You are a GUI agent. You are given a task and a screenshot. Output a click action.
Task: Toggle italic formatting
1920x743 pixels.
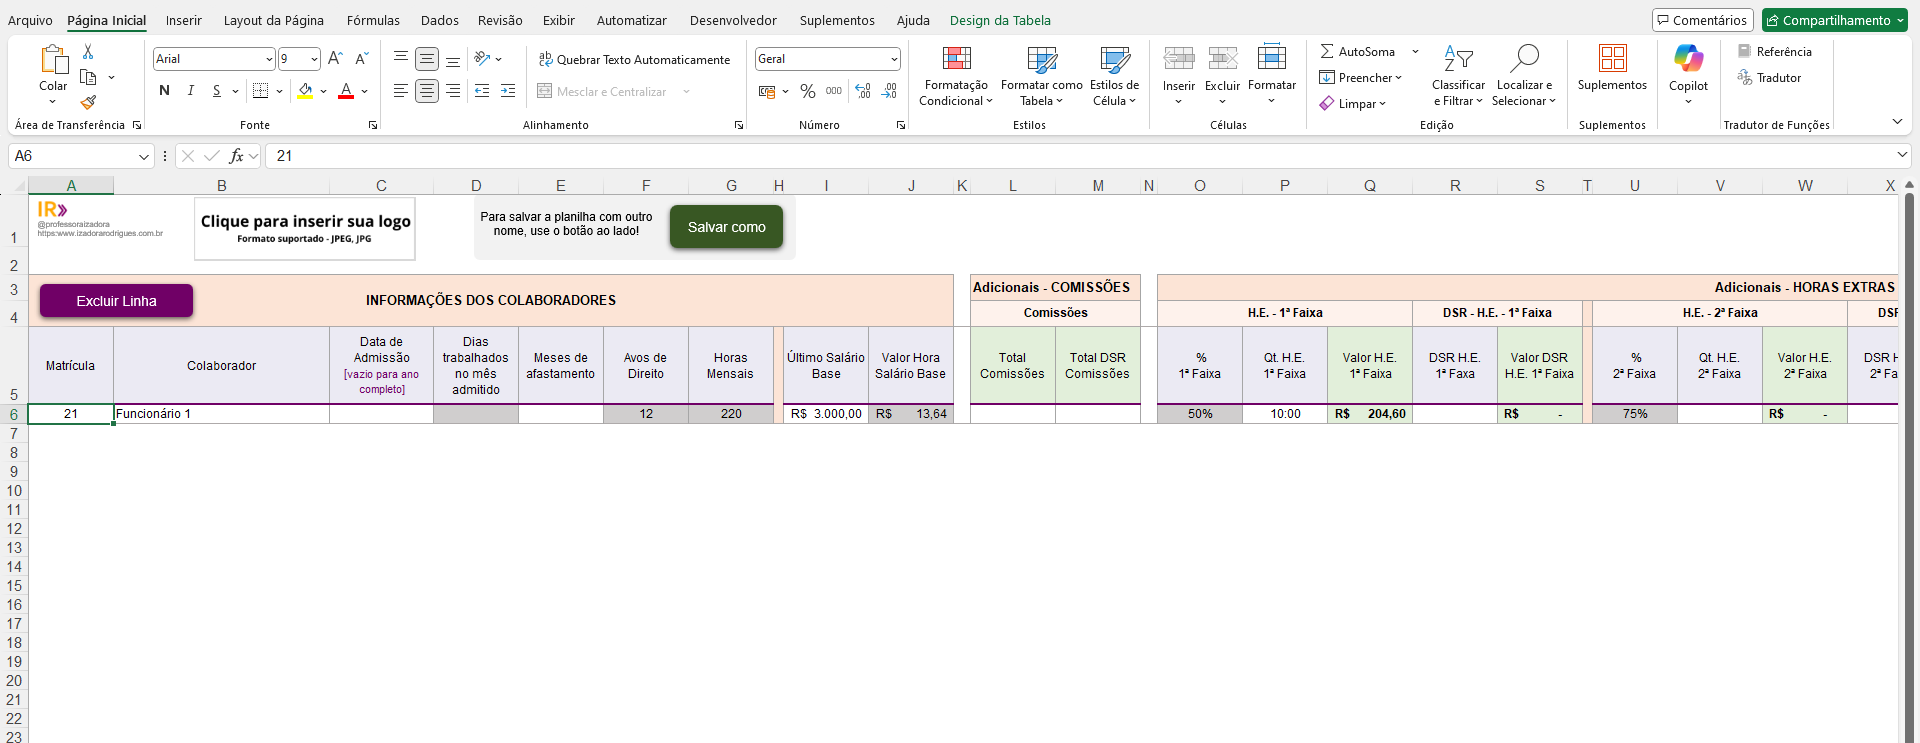pos(190,91)
